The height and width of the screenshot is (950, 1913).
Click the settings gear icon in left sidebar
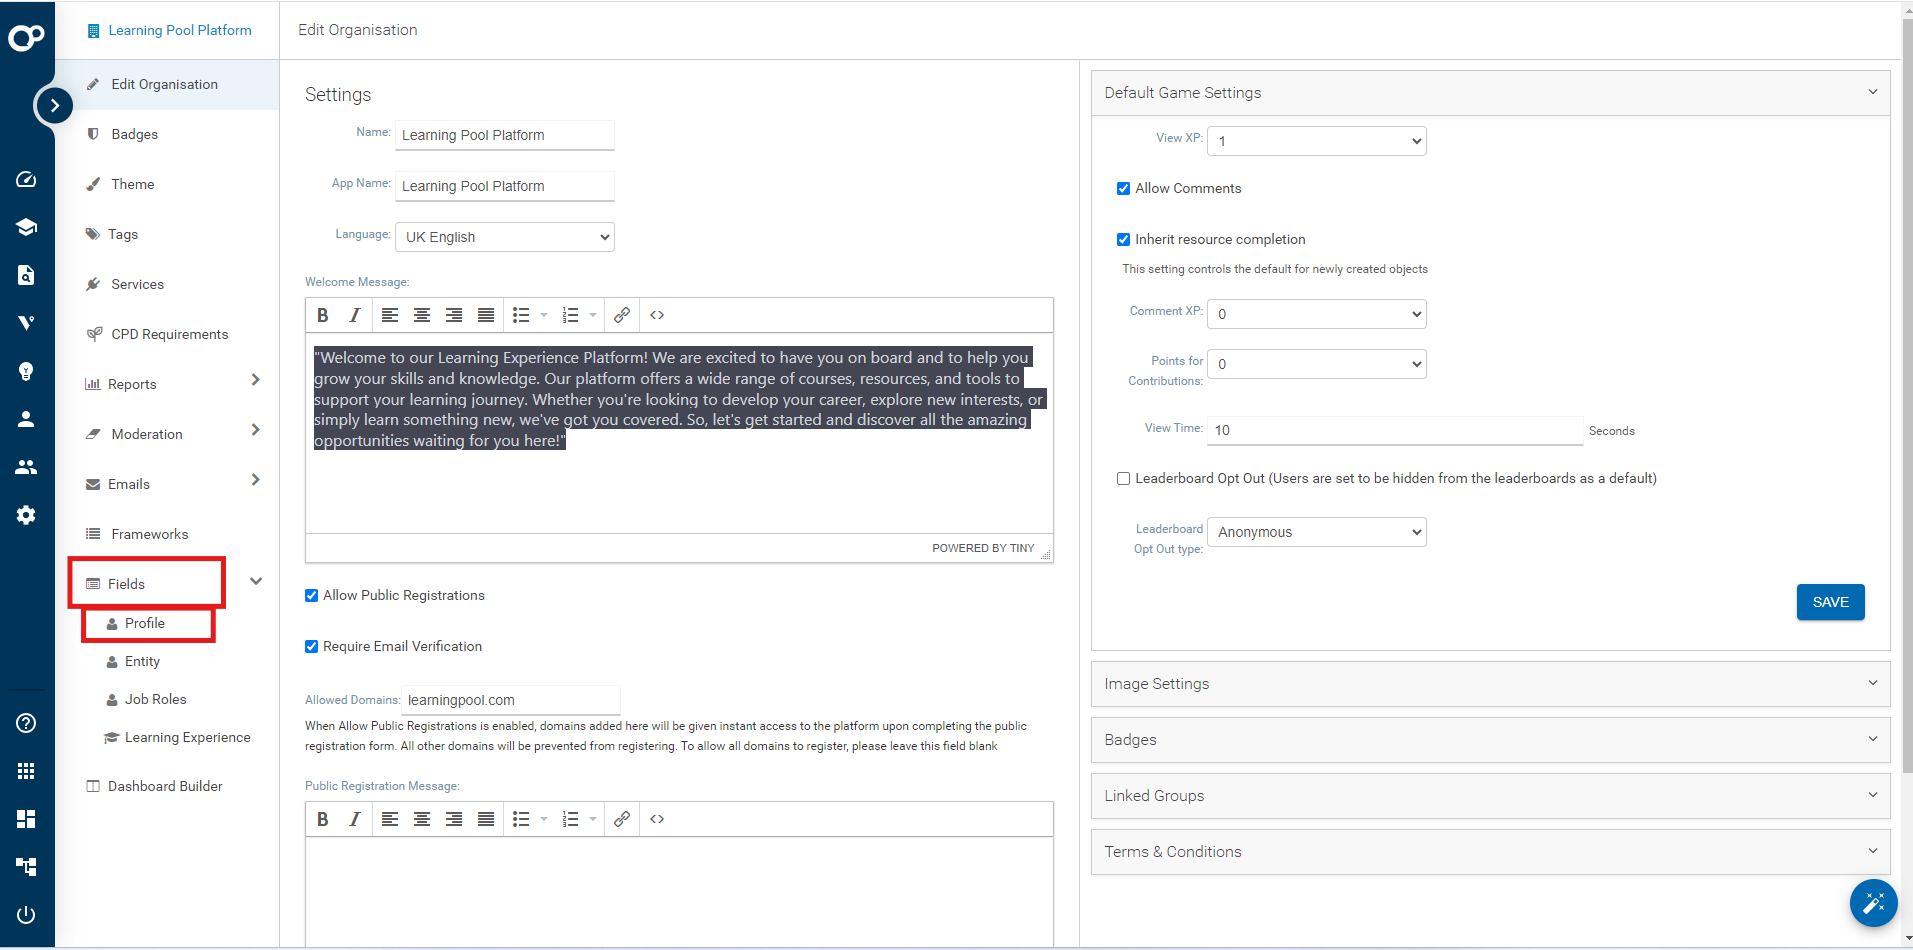tap(26, 515)
